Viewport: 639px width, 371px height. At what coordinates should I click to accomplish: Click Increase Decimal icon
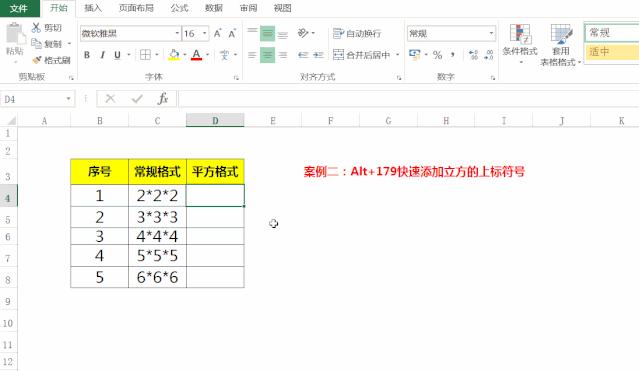(474, 55)
